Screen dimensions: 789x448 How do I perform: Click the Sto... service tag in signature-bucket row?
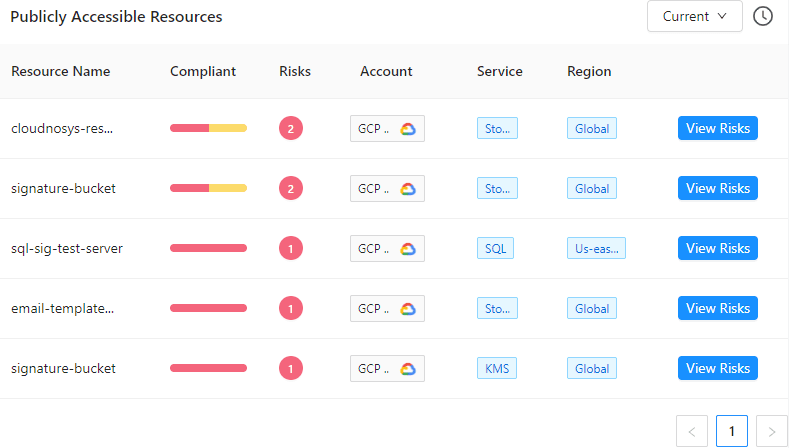[497, 188]
